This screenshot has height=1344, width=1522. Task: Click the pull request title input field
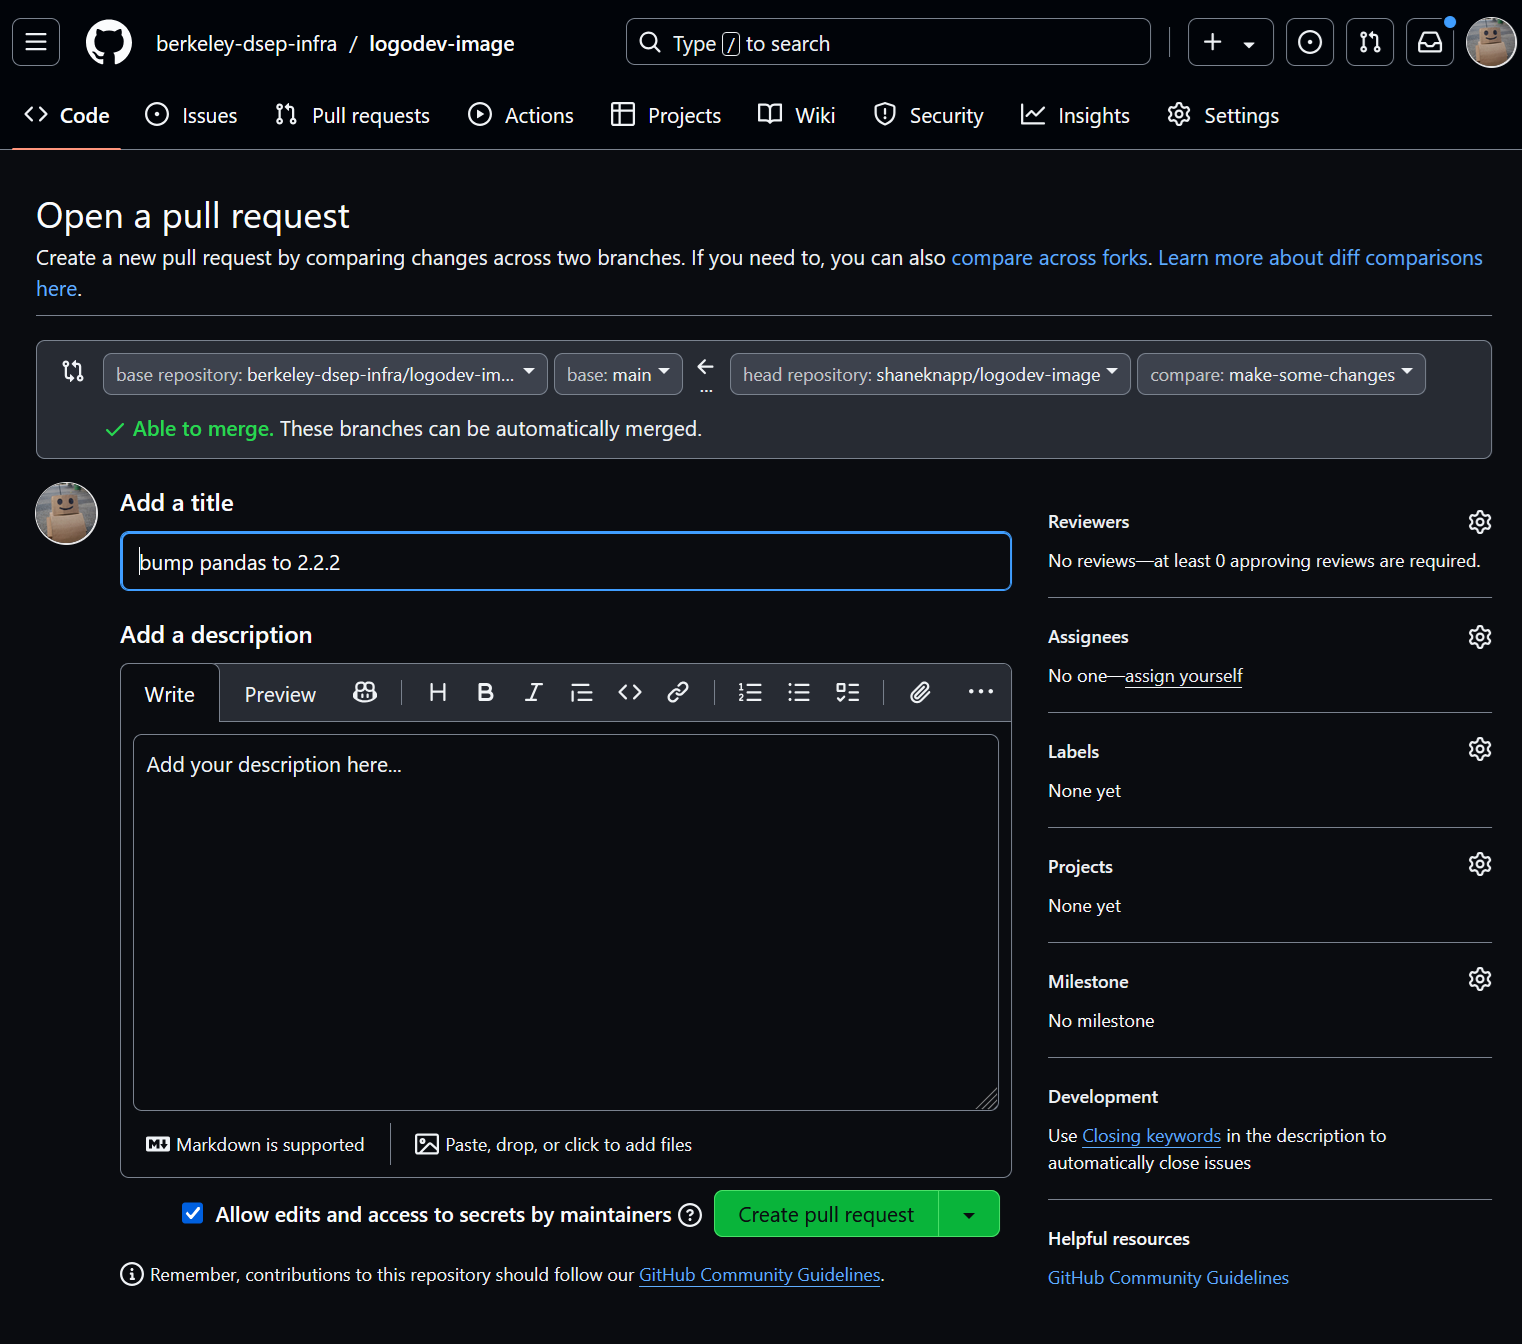coord(565,562)
